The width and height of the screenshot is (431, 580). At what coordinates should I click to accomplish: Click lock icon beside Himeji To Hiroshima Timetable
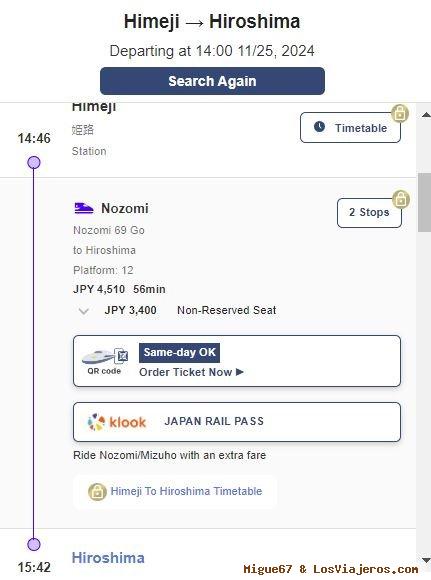click(97, 492)
